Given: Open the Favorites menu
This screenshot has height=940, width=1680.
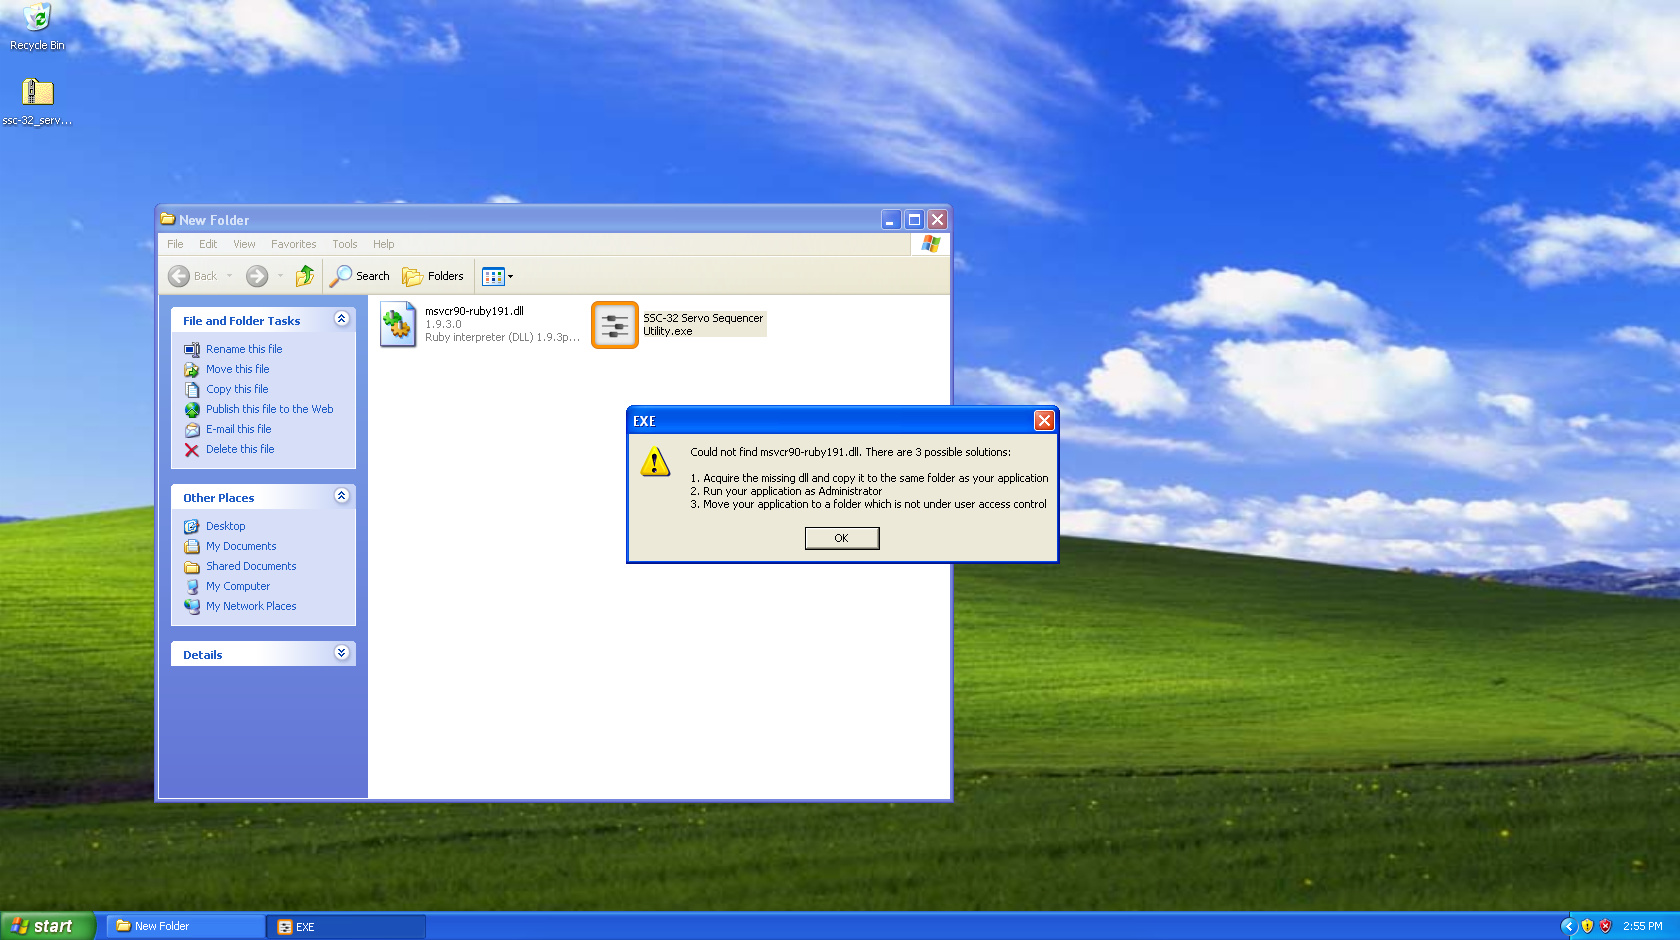Looking at the screenshot, I should pos(293,244).
